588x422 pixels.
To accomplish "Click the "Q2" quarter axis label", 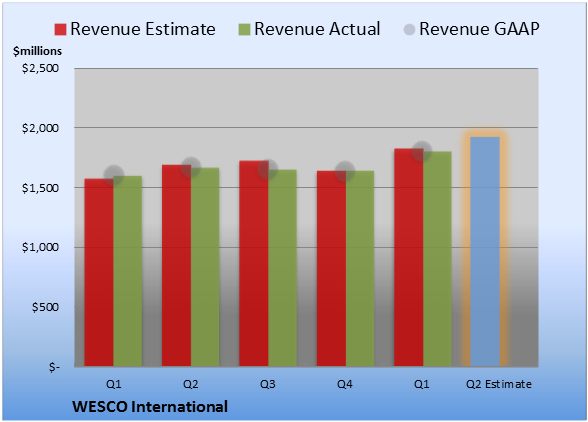I will [x=190, y=384].
